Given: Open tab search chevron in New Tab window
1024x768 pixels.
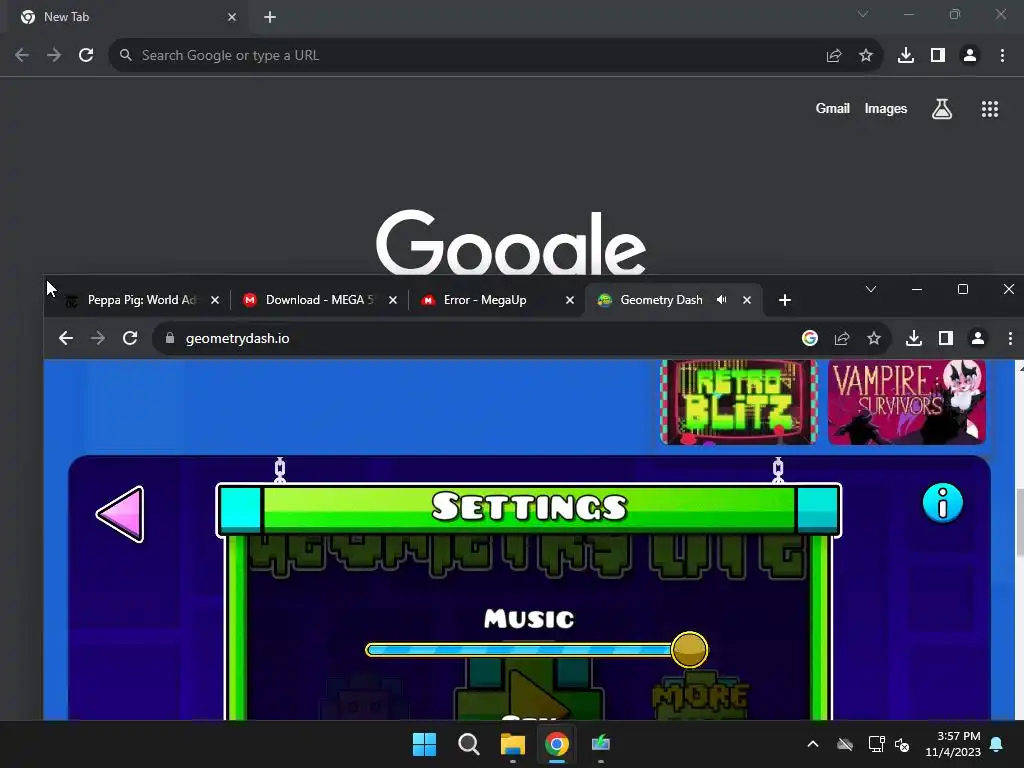Looking at the screenshot, I should 863,14.
